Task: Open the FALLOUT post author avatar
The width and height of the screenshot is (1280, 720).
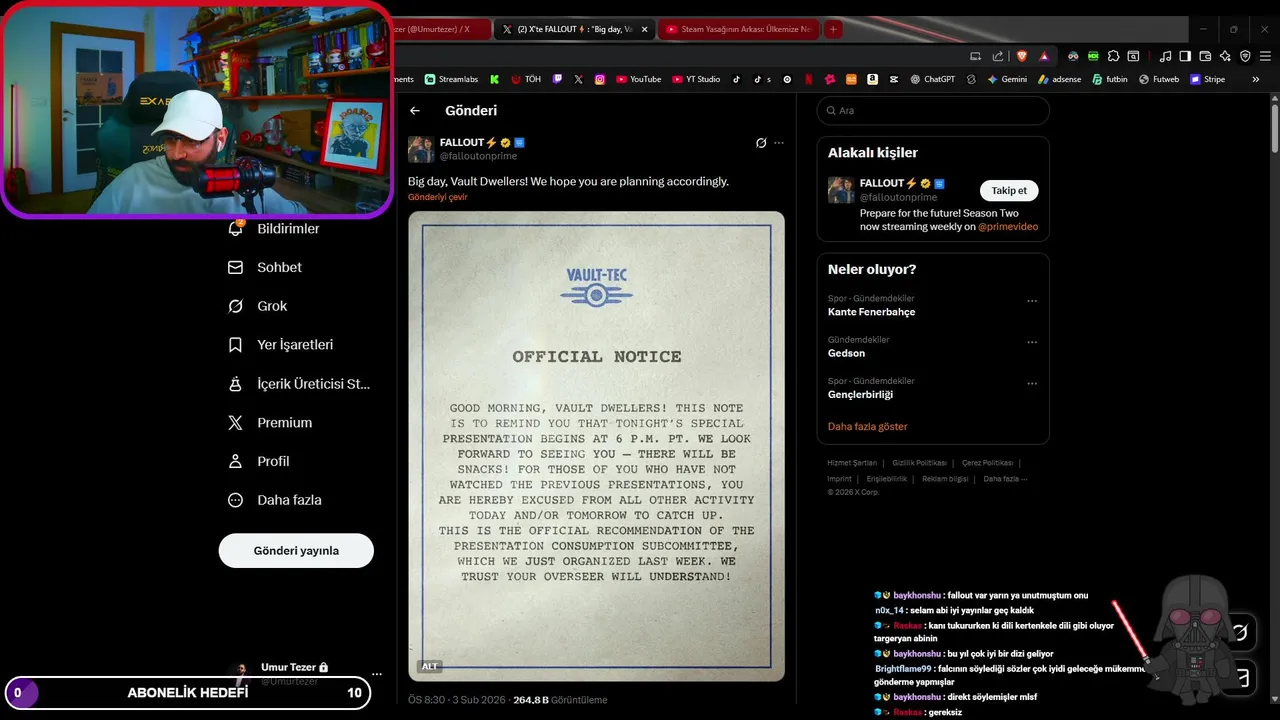Action: click(421, 149)
